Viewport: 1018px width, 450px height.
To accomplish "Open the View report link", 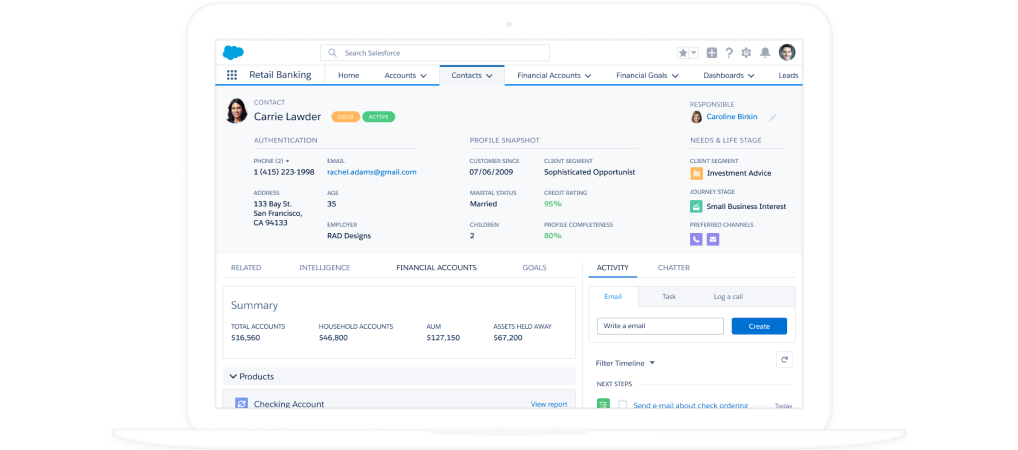I will (549, 404).
